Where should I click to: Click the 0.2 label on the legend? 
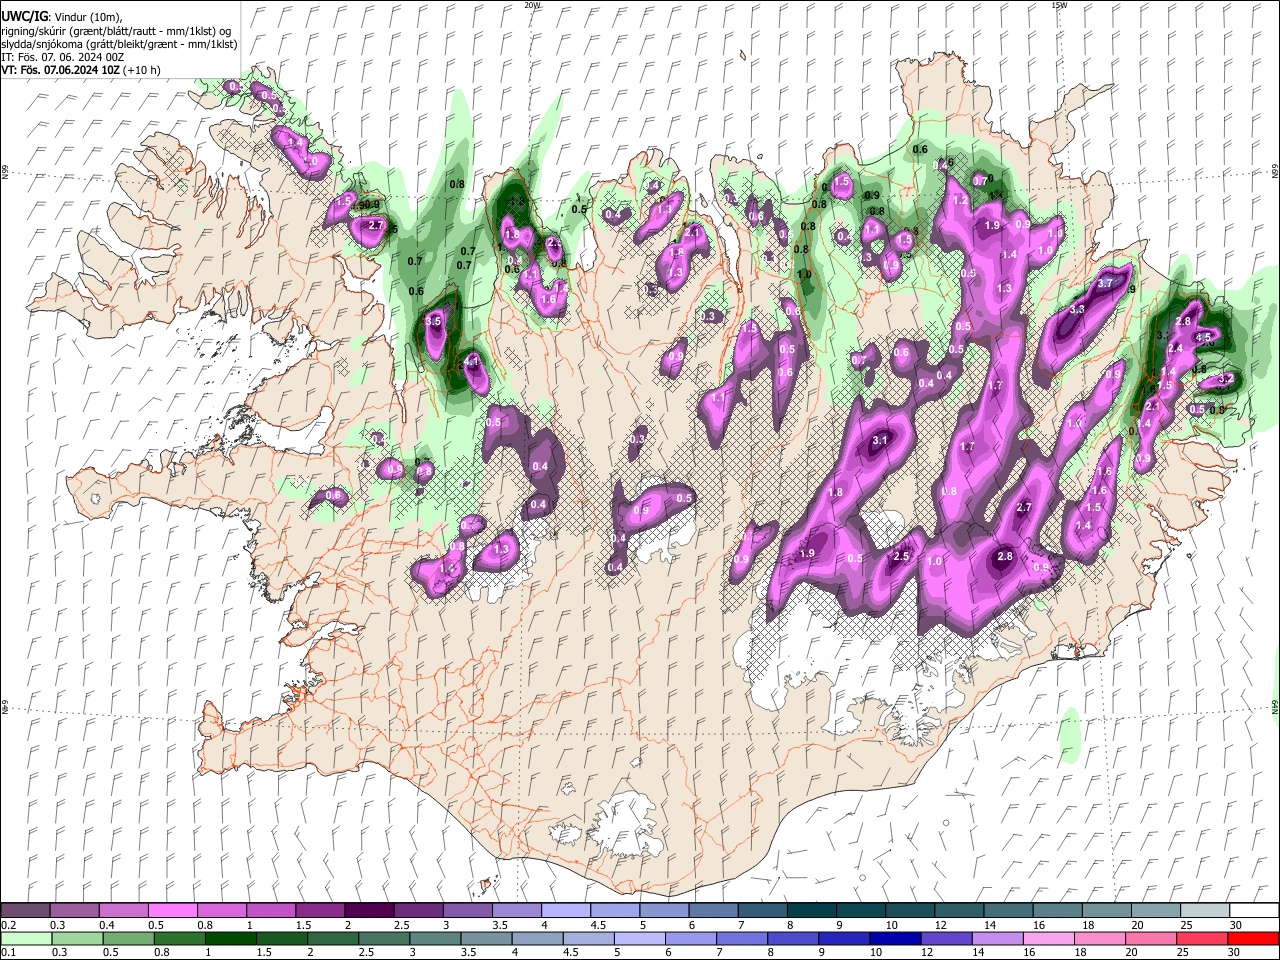(x=8, y=926)
